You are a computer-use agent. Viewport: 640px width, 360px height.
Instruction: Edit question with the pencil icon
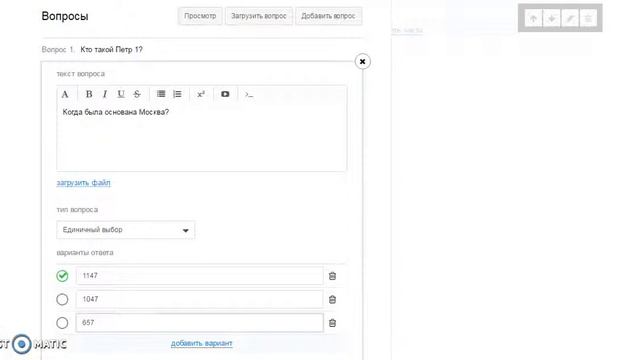pos(570,18)
